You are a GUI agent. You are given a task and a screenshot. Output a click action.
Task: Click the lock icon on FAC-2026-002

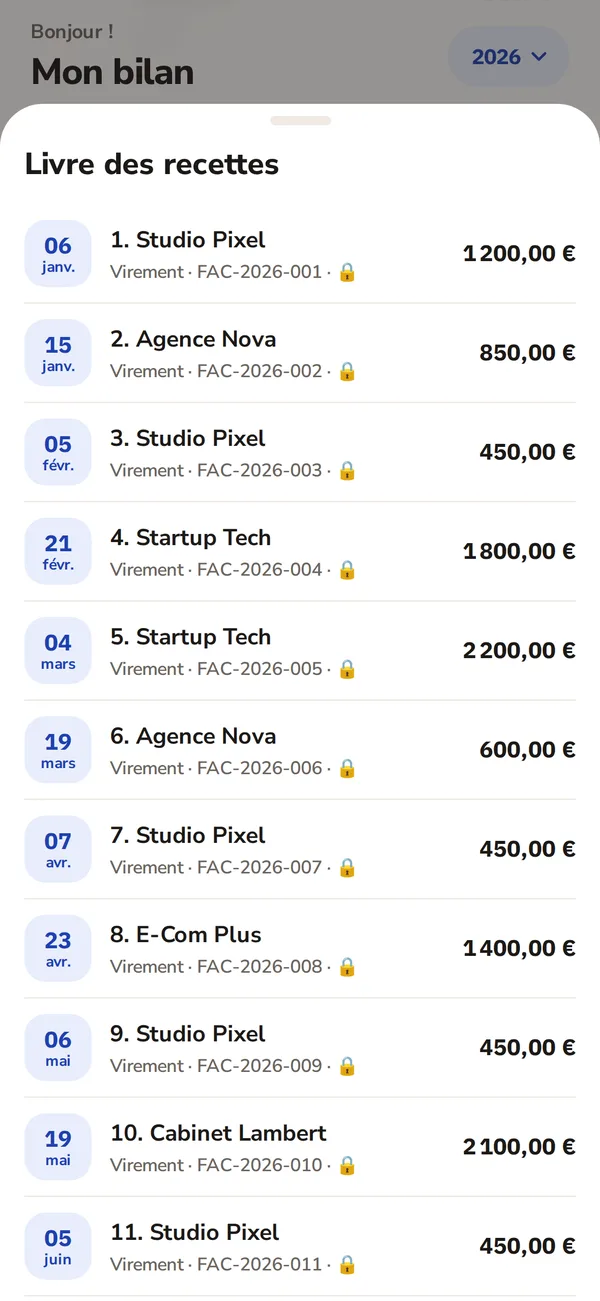coord(347,371)
